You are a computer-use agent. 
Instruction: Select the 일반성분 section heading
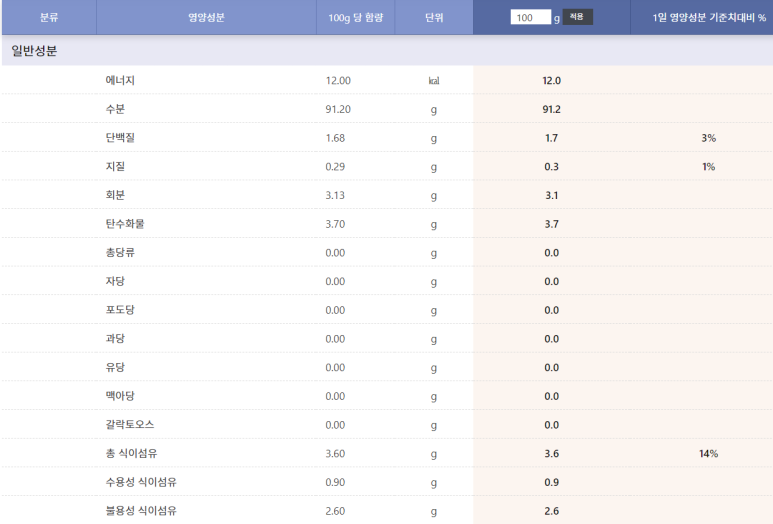click(x=34, y=51)
